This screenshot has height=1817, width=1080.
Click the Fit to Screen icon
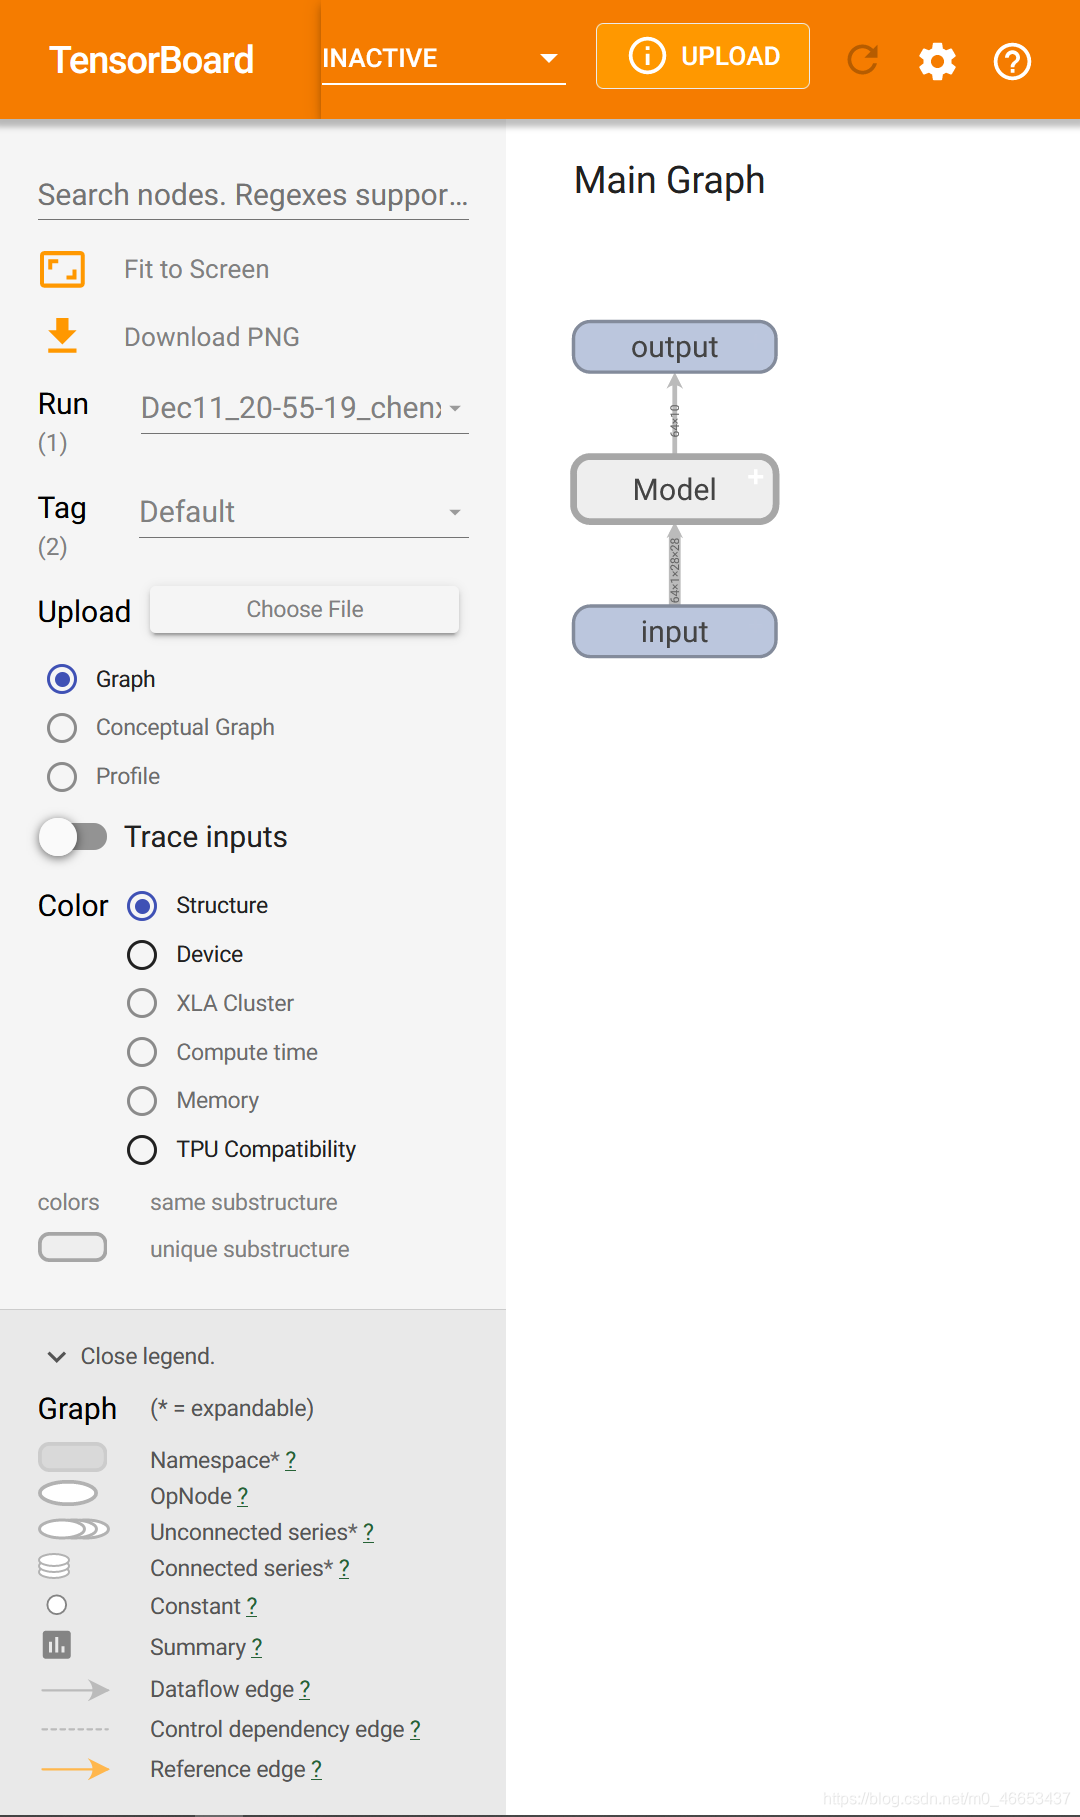click(61, 269)
